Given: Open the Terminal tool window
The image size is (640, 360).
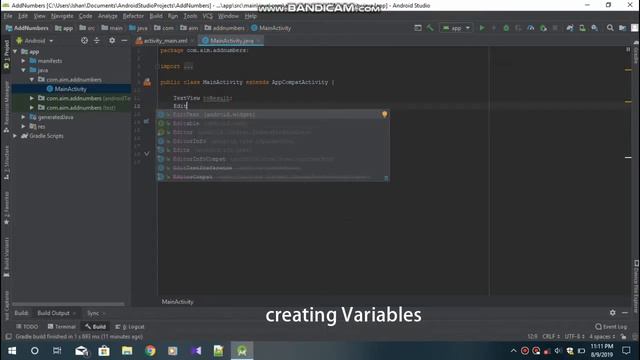Looking at the screenshot, I should (x=61, y=327).
